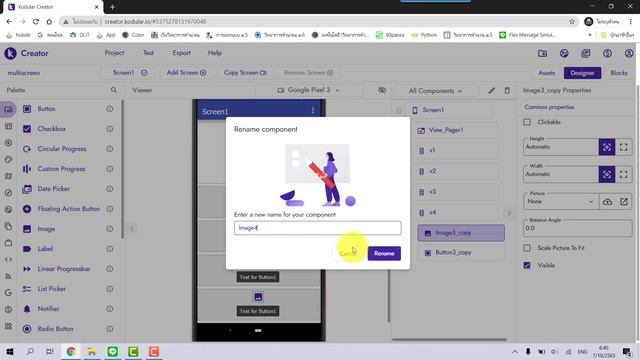The width and height of the screenshot is (640, 360).
Task: Click the Kodular Creator logo
Action: 26,53
